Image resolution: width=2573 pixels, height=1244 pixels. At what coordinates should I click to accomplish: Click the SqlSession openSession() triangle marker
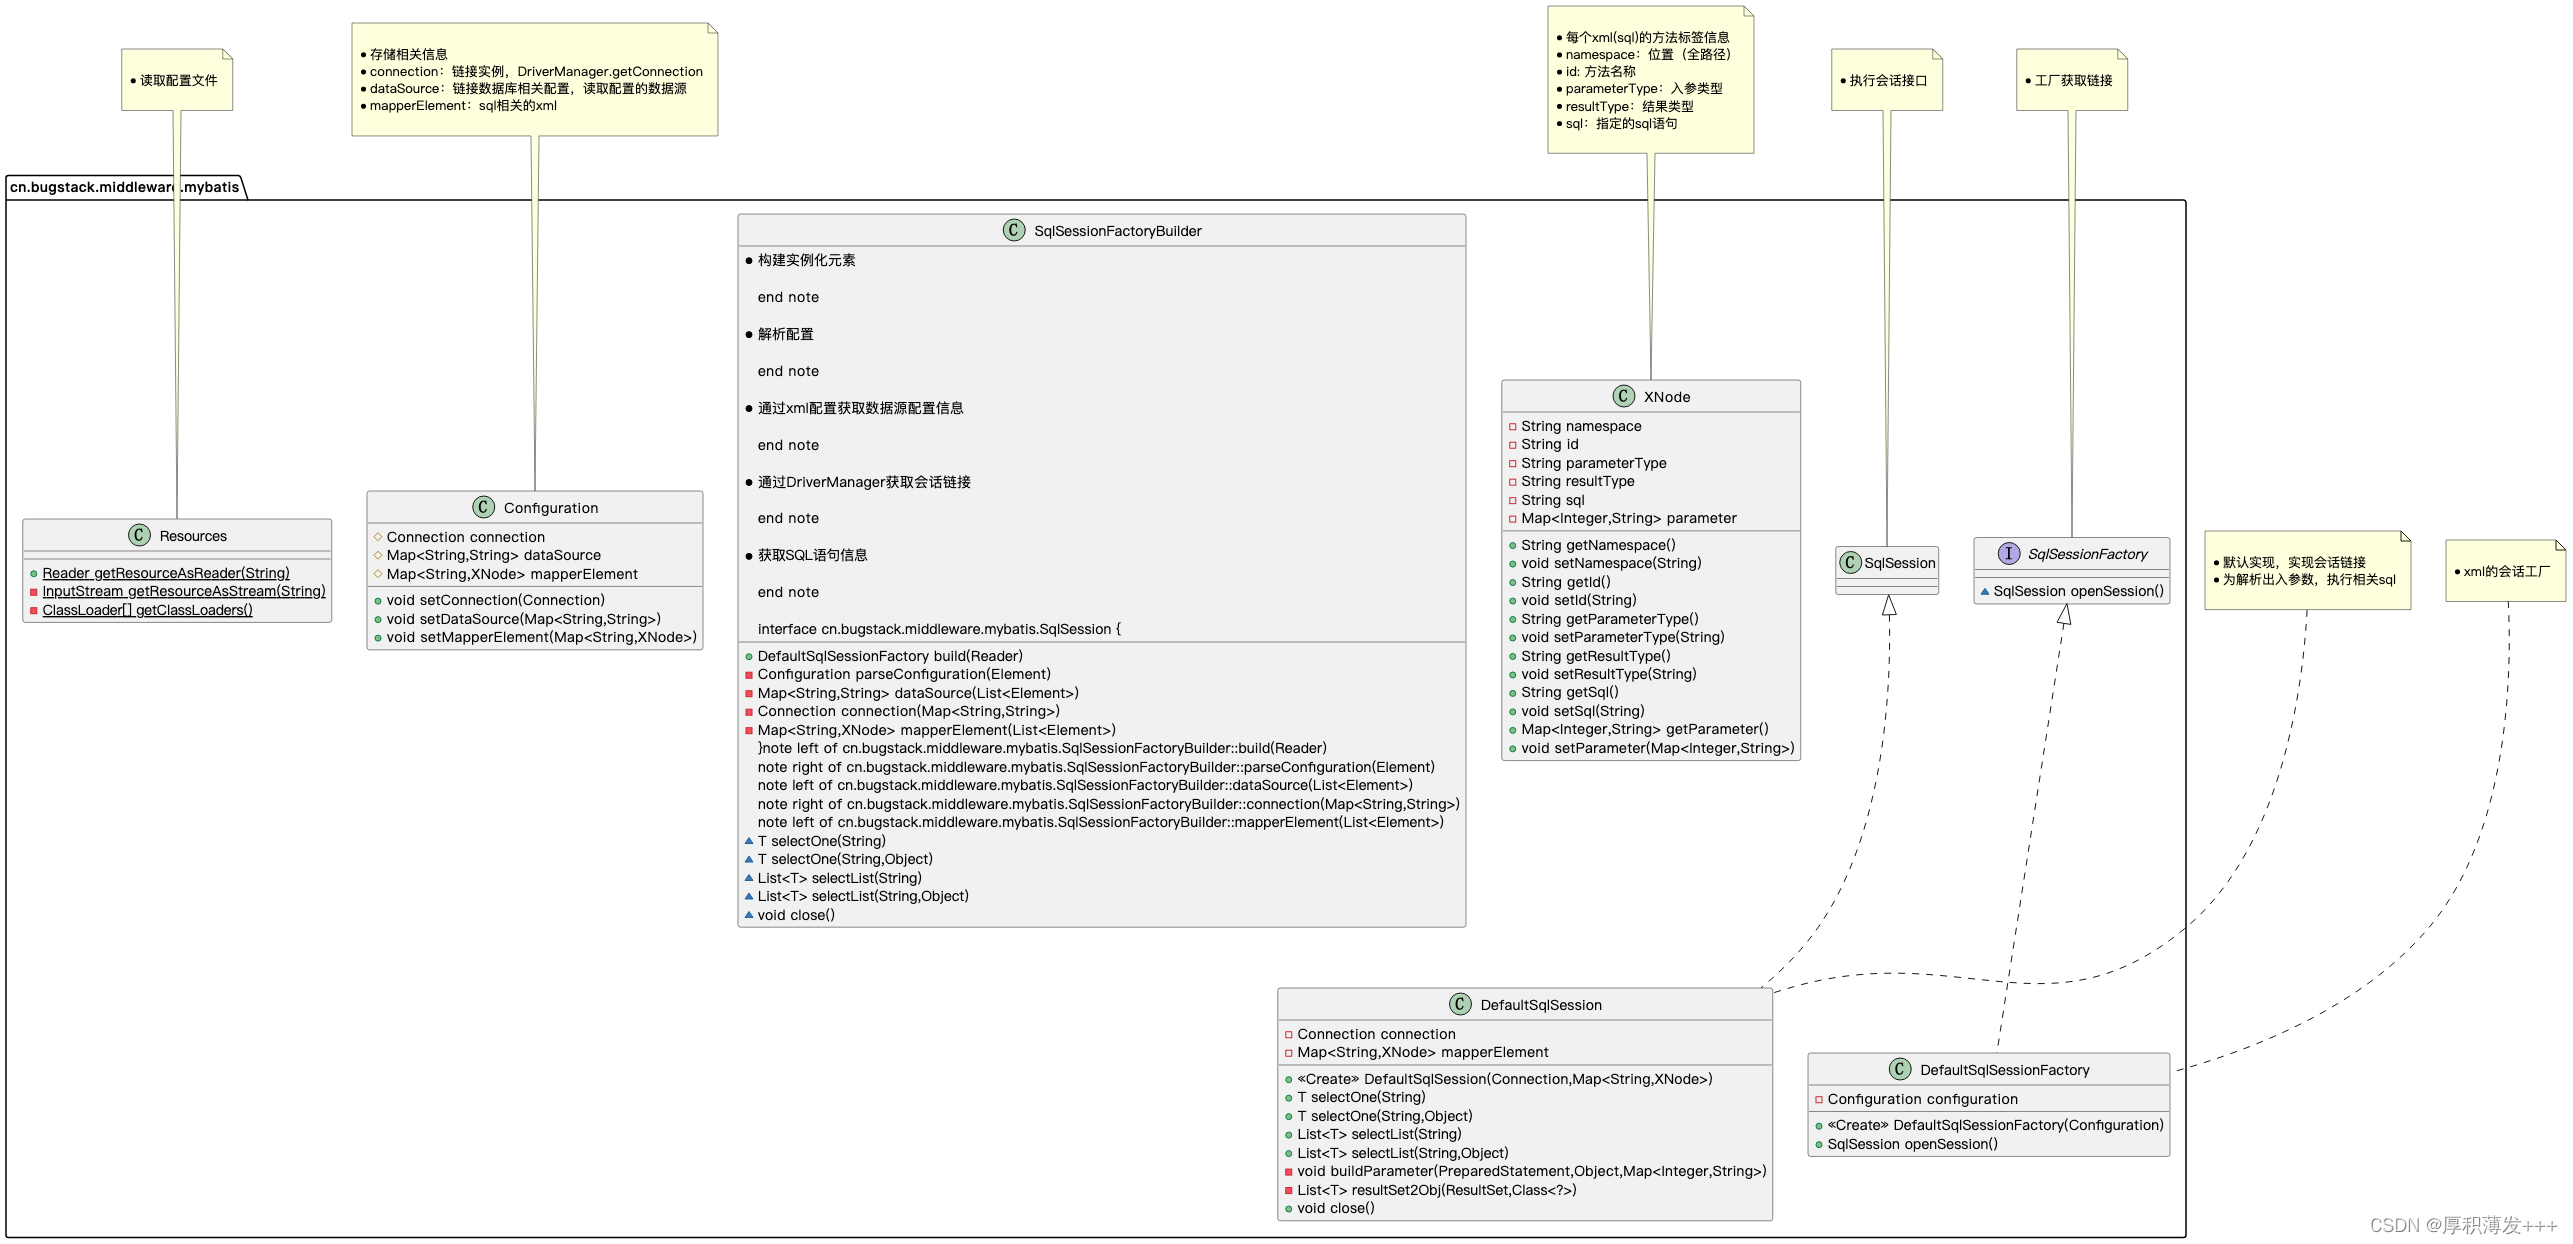tap(1985, 591)
